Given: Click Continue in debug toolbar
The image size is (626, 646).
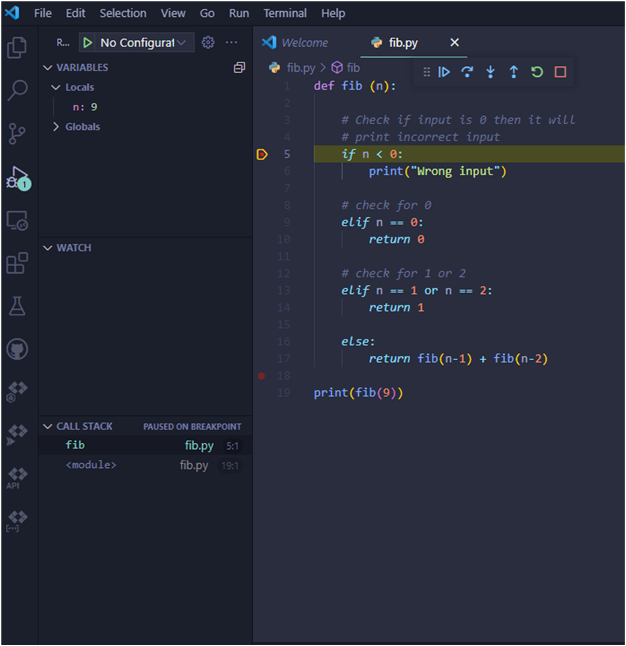Looking at the screenshot, I should point(444,72).
